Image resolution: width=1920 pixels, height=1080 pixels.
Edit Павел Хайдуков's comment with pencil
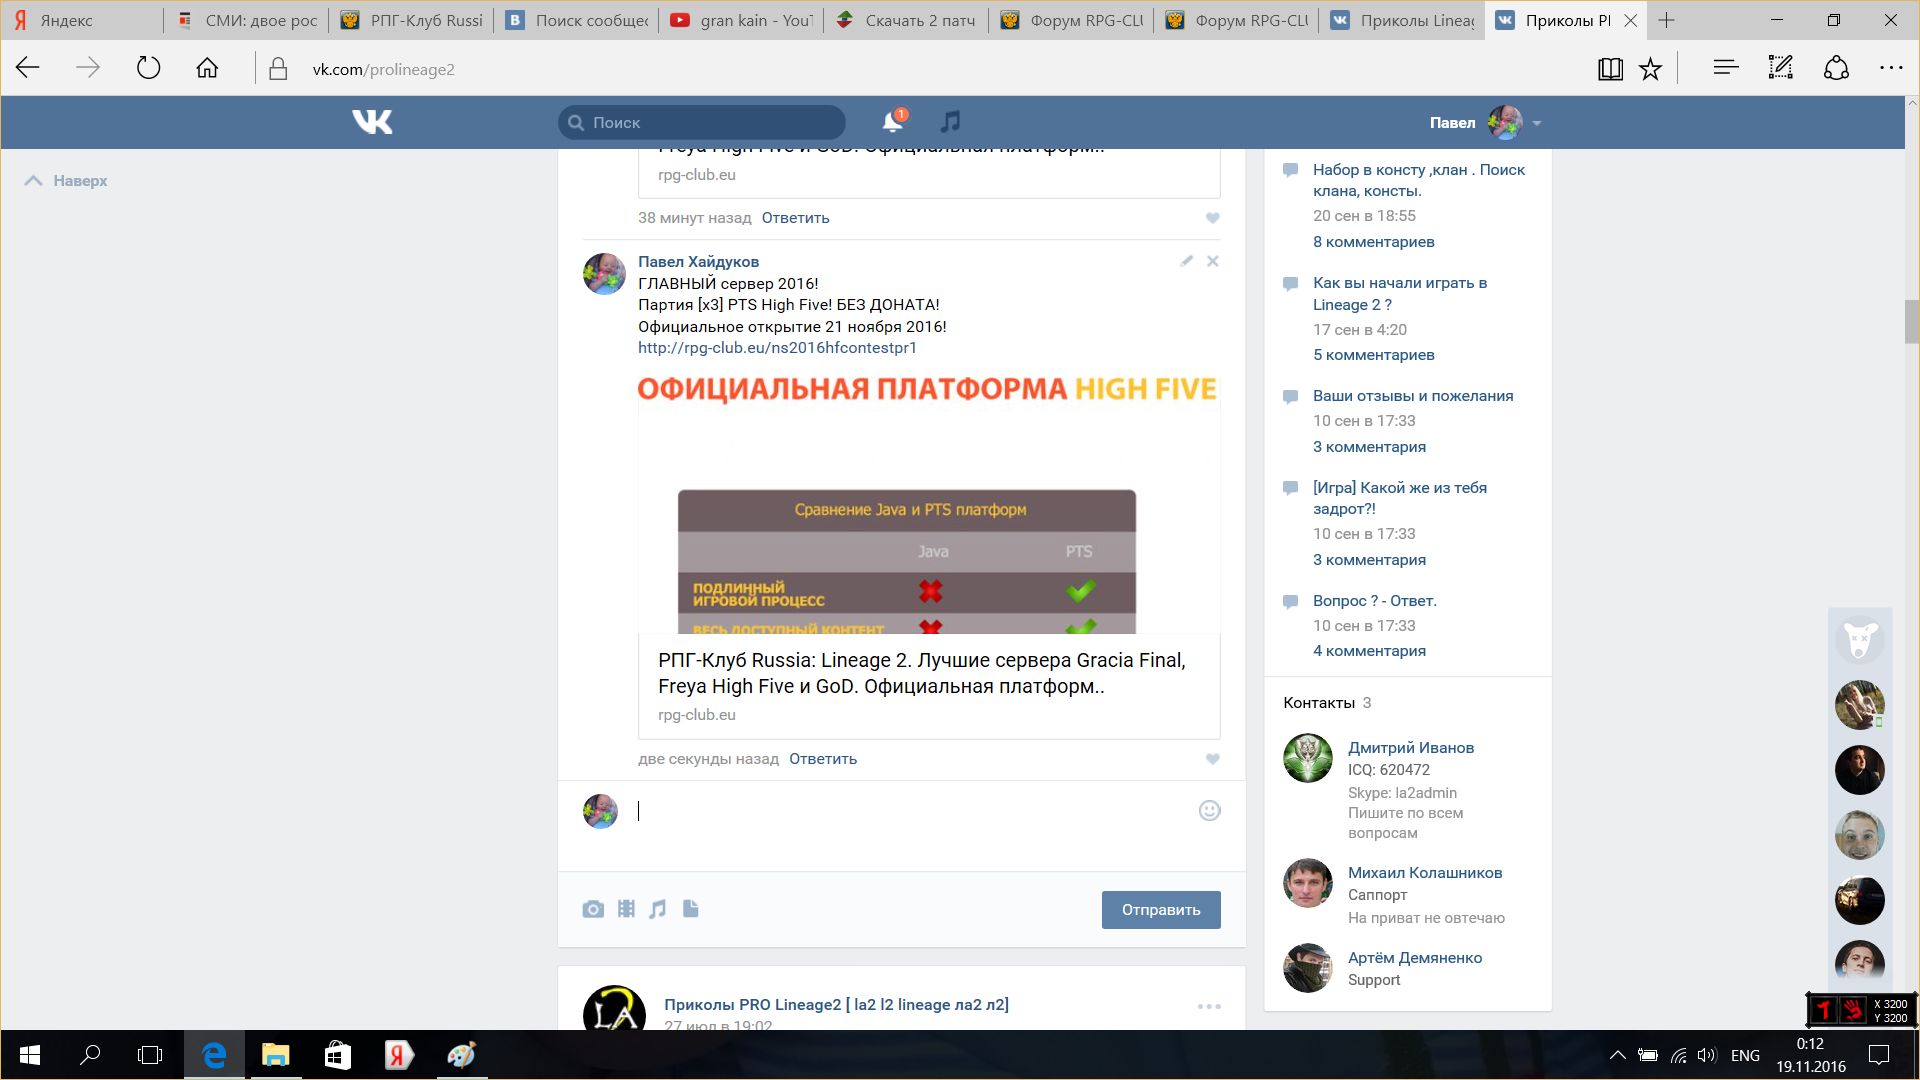[x=1186, y=261]
